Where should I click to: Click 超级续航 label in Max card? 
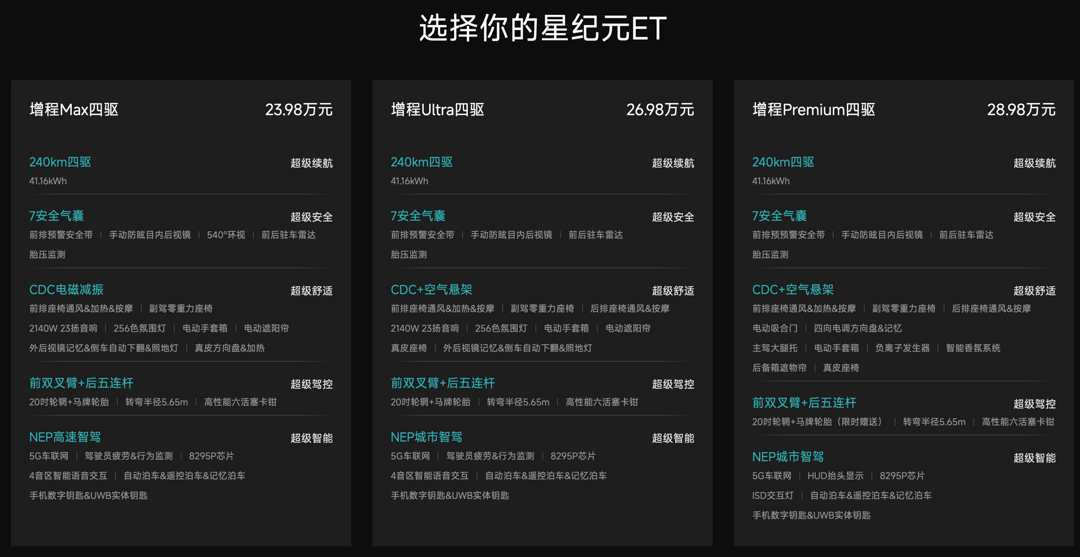[311, 163]
